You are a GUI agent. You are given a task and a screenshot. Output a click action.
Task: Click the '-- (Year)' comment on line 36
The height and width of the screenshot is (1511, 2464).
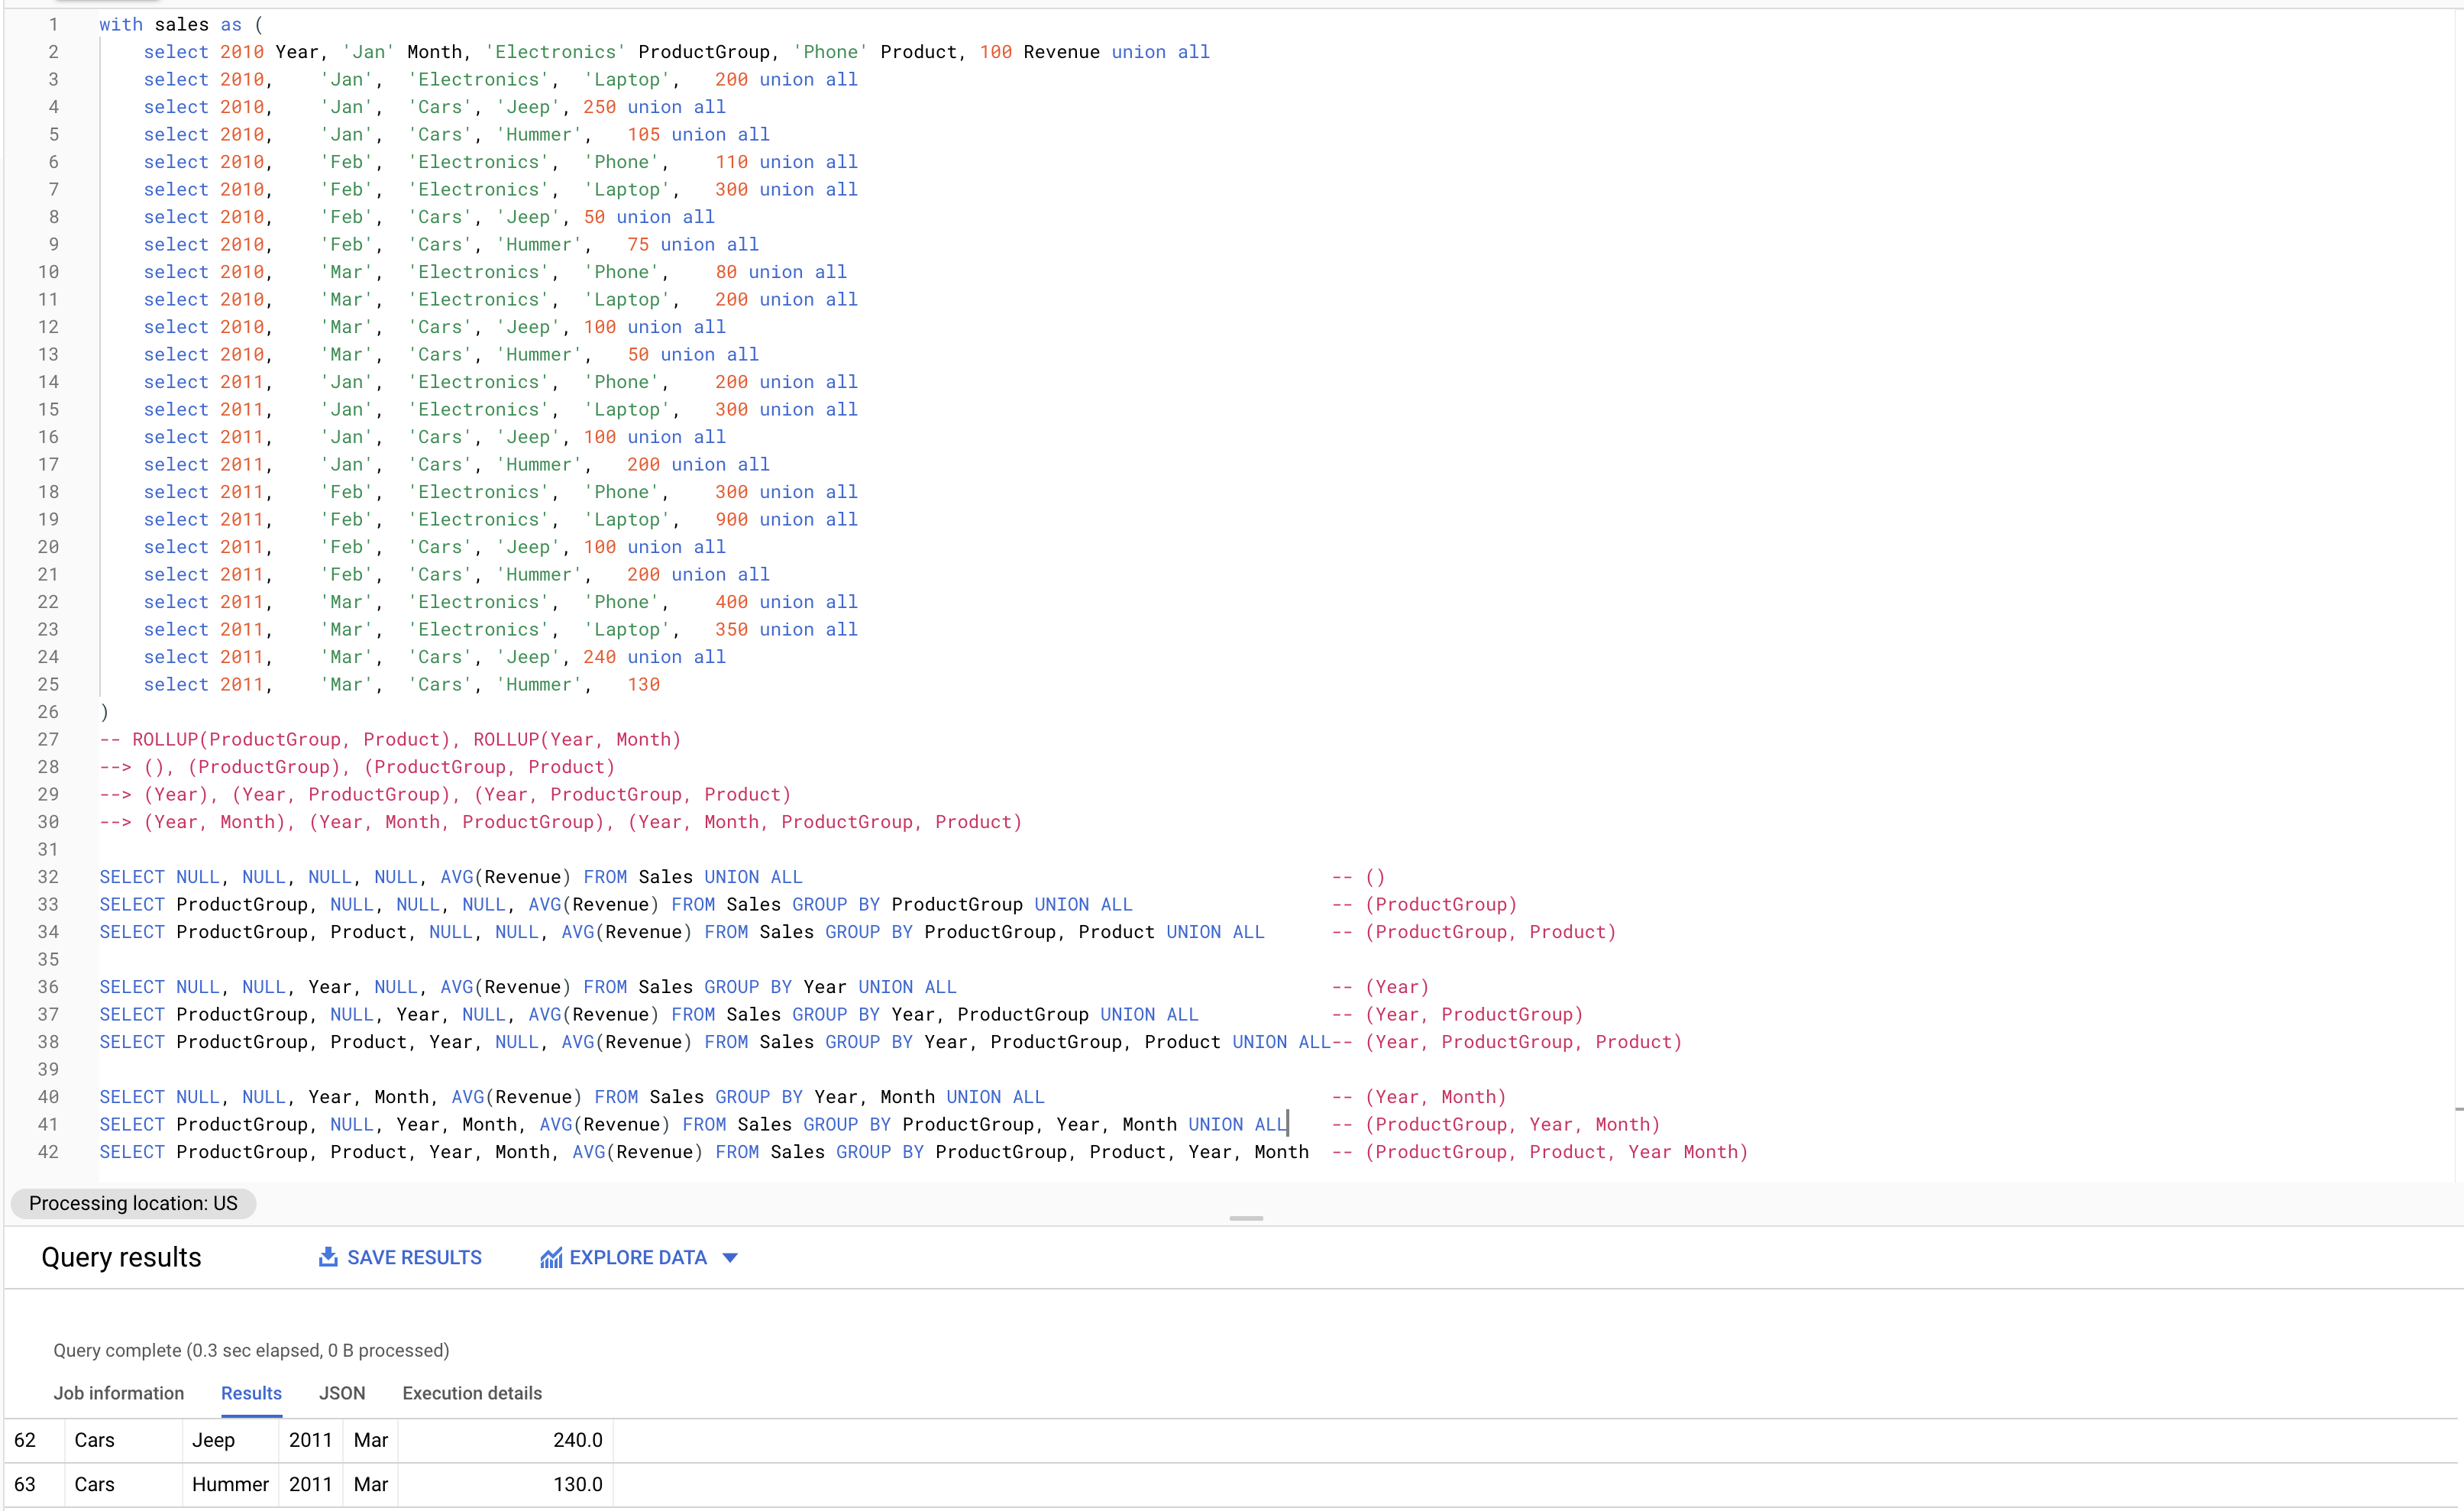point(1381,987)
